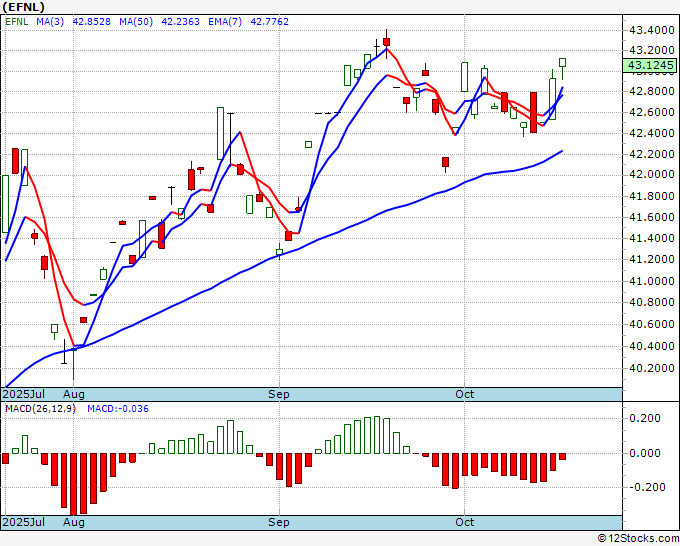Screen dimensions: 680x546
Task: Click the MA(50) legend label
Action: tap(136, 22)
